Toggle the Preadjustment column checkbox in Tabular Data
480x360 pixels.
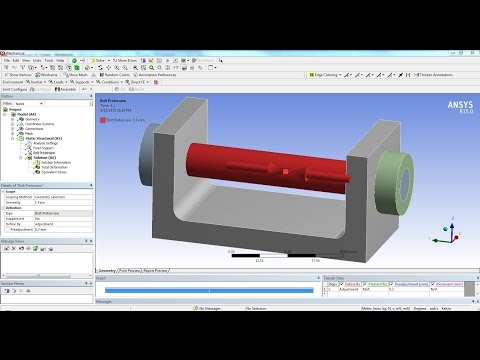coord(392,284)
